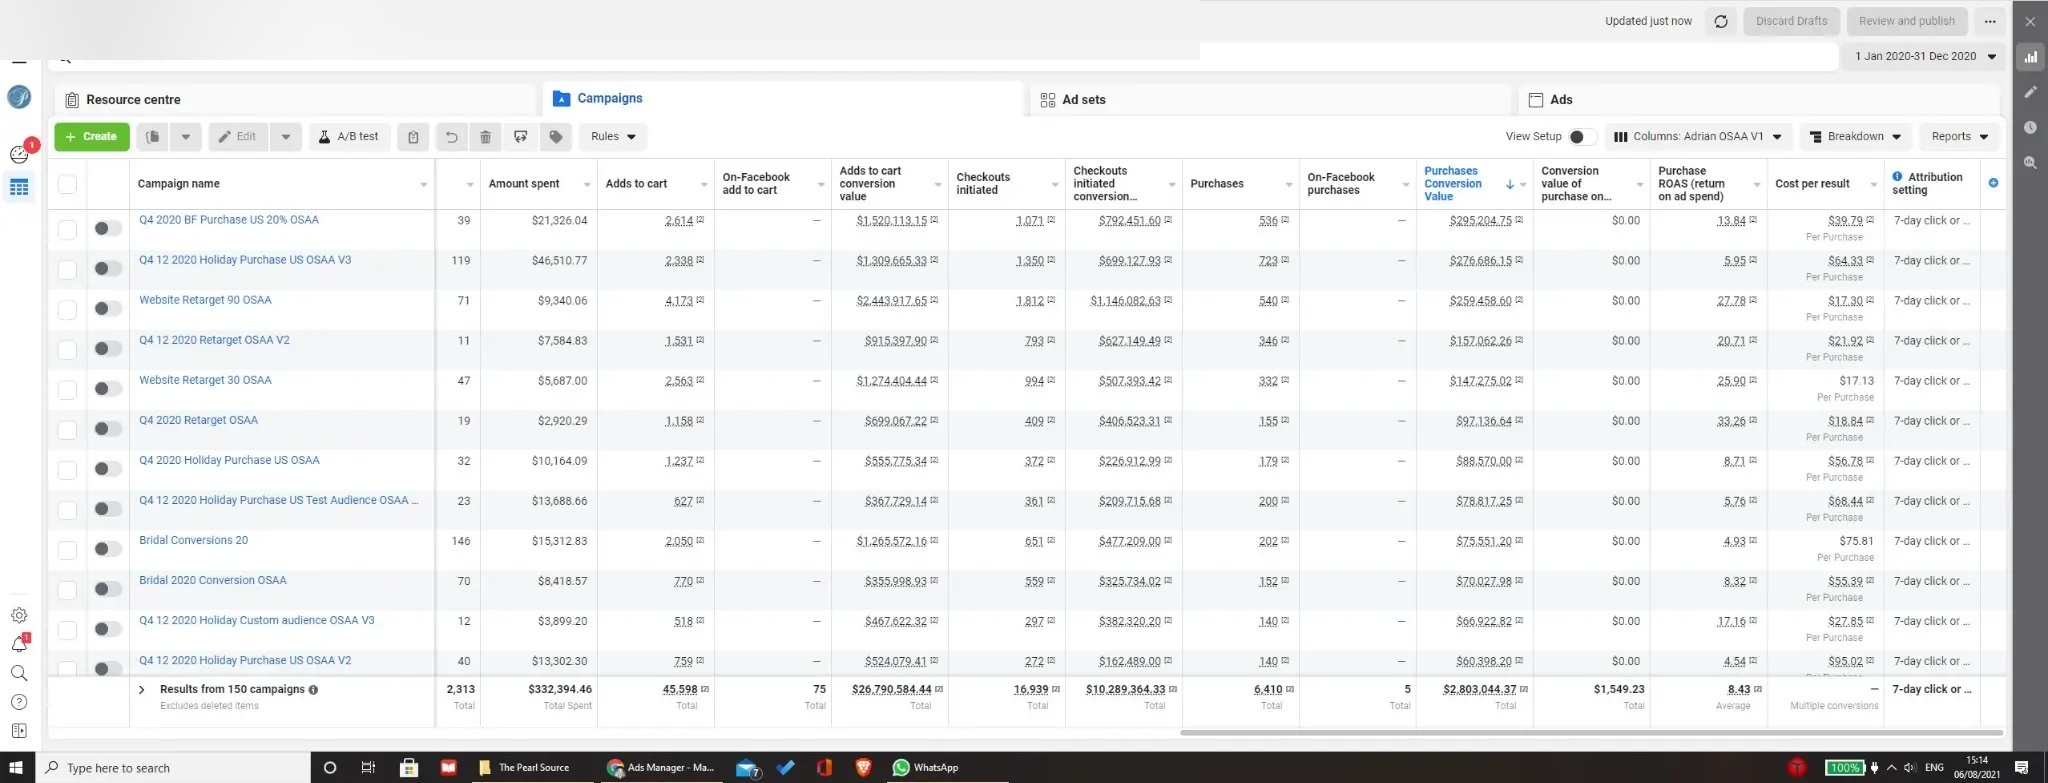Image resolution: width=2048 pixels, height=783 pixels.
Task: Click the duplicate campaign icon
Action: [x=153, y=137]
